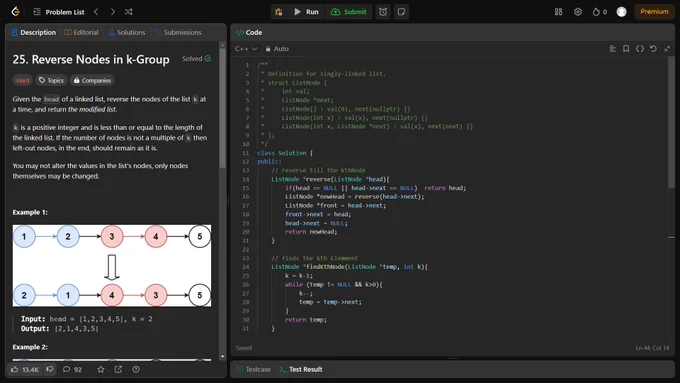Pick a random problem shuffle icon

click(128, 12)
